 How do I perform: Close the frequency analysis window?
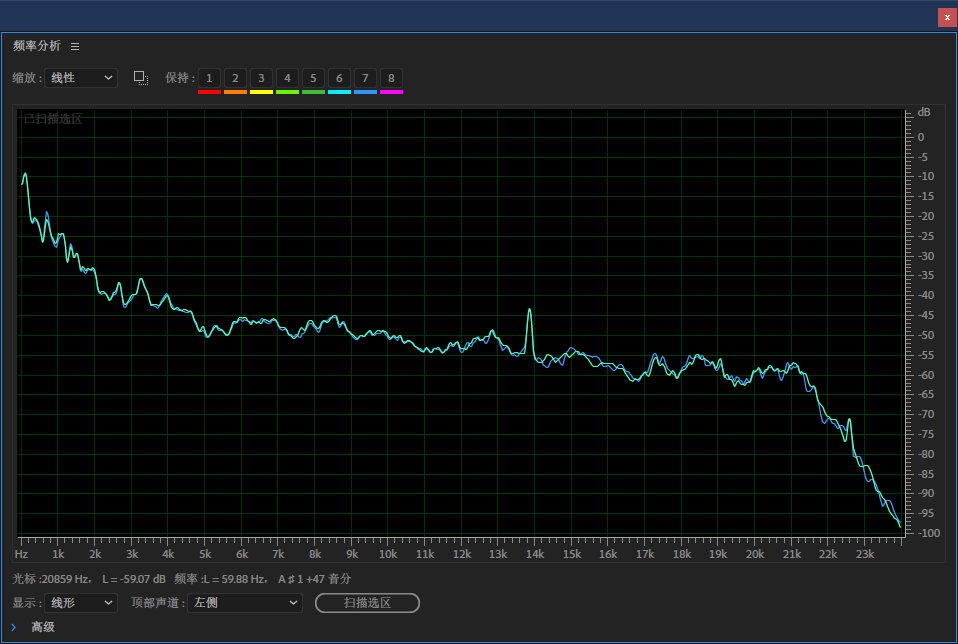(947, 17)
